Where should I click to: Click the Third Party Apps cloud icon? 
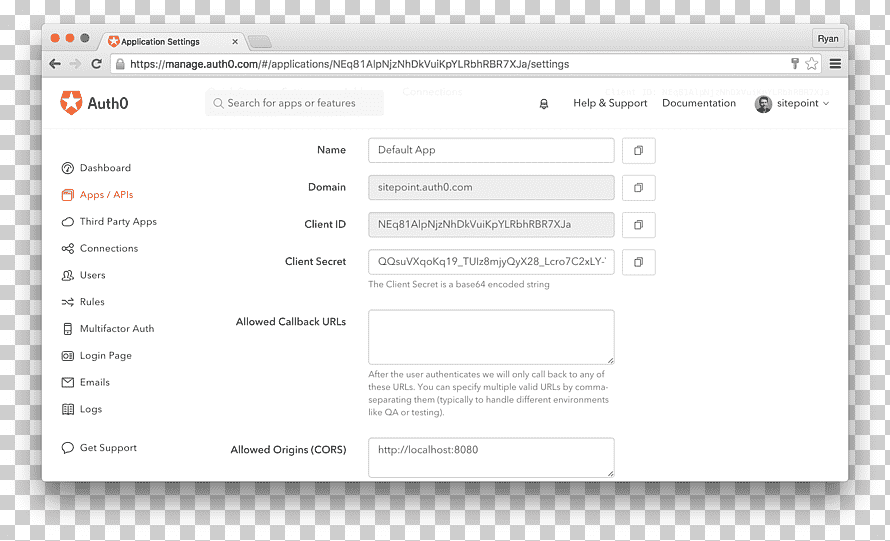coord(68,221)
